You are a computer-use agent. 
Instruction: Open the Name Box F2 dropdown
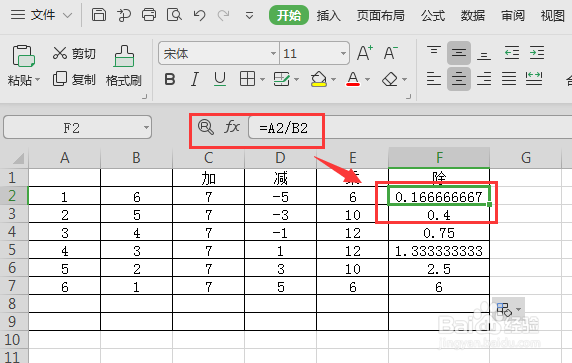tap(146, 128)
